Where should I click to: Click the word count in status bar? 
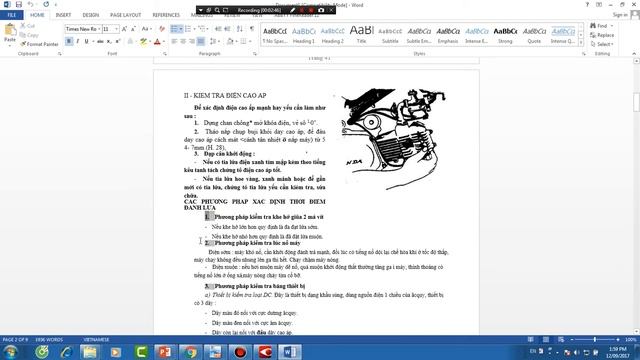click(x=49, y=340)
